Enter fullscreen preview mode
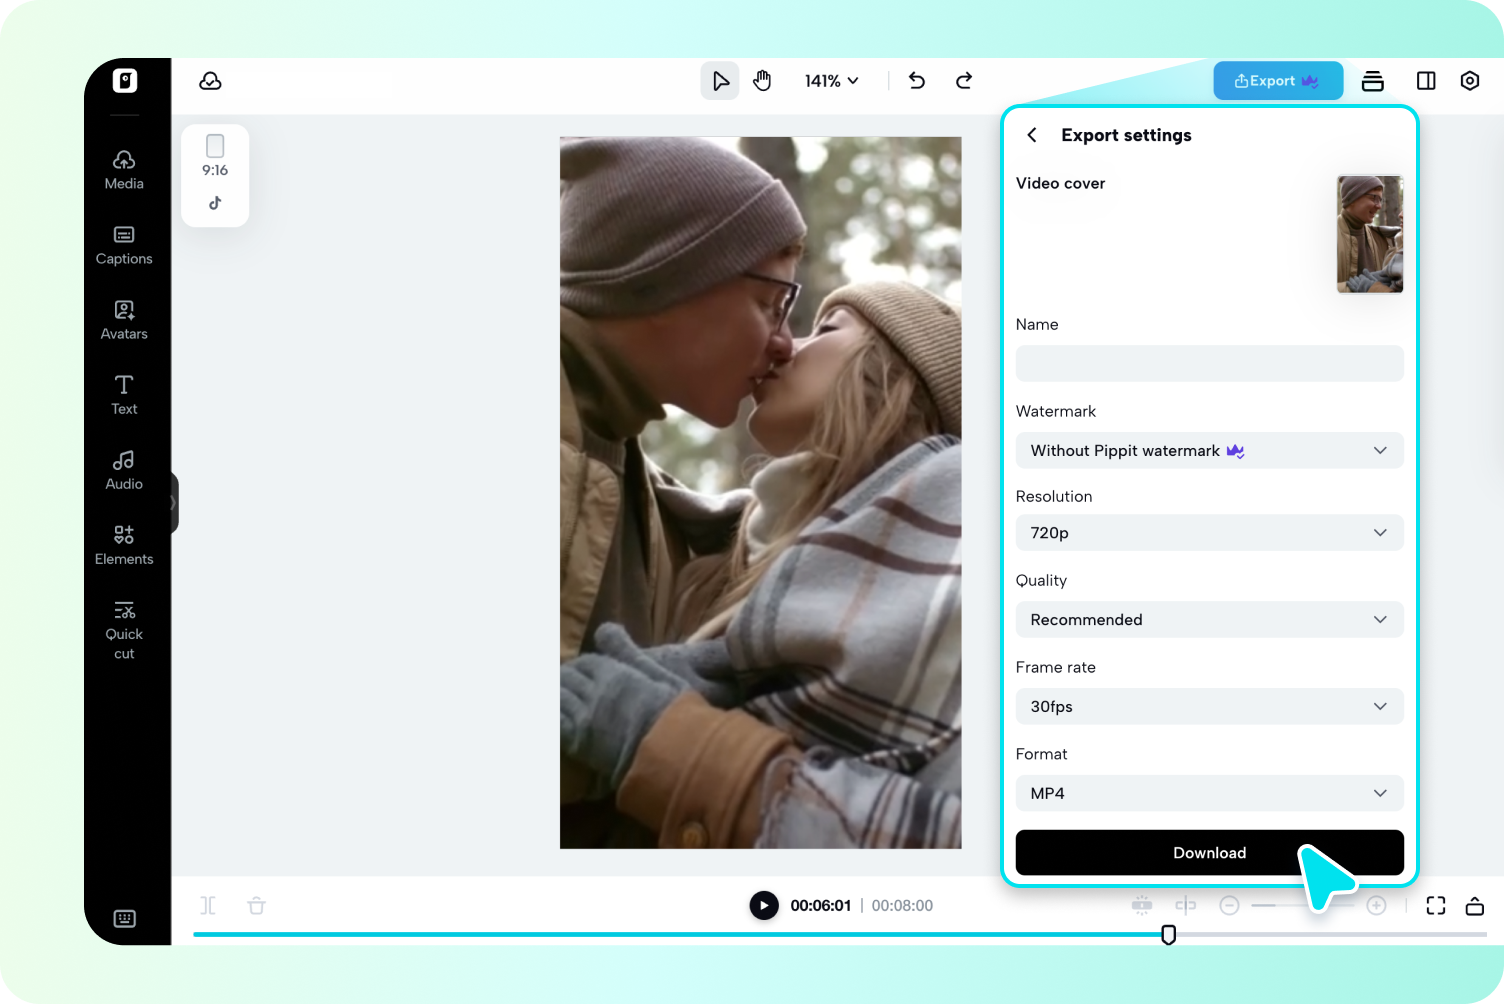 [x=1436, y=906]
